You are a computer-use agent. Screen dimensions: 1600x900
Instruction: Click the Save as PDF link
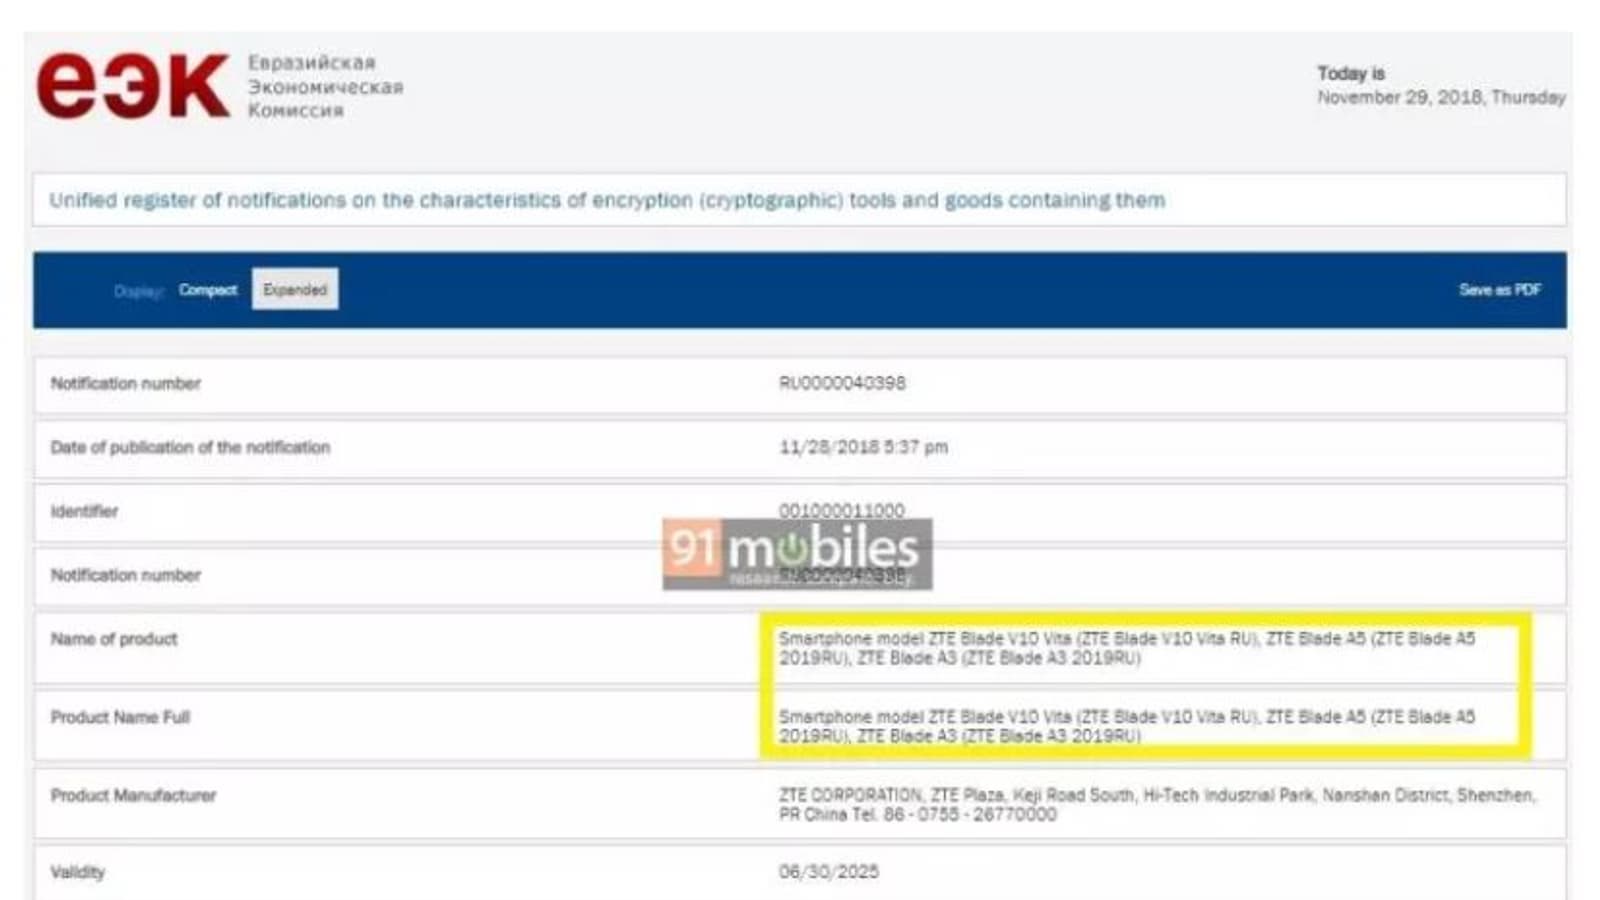pyautogui.click(x=1499, y=290)
